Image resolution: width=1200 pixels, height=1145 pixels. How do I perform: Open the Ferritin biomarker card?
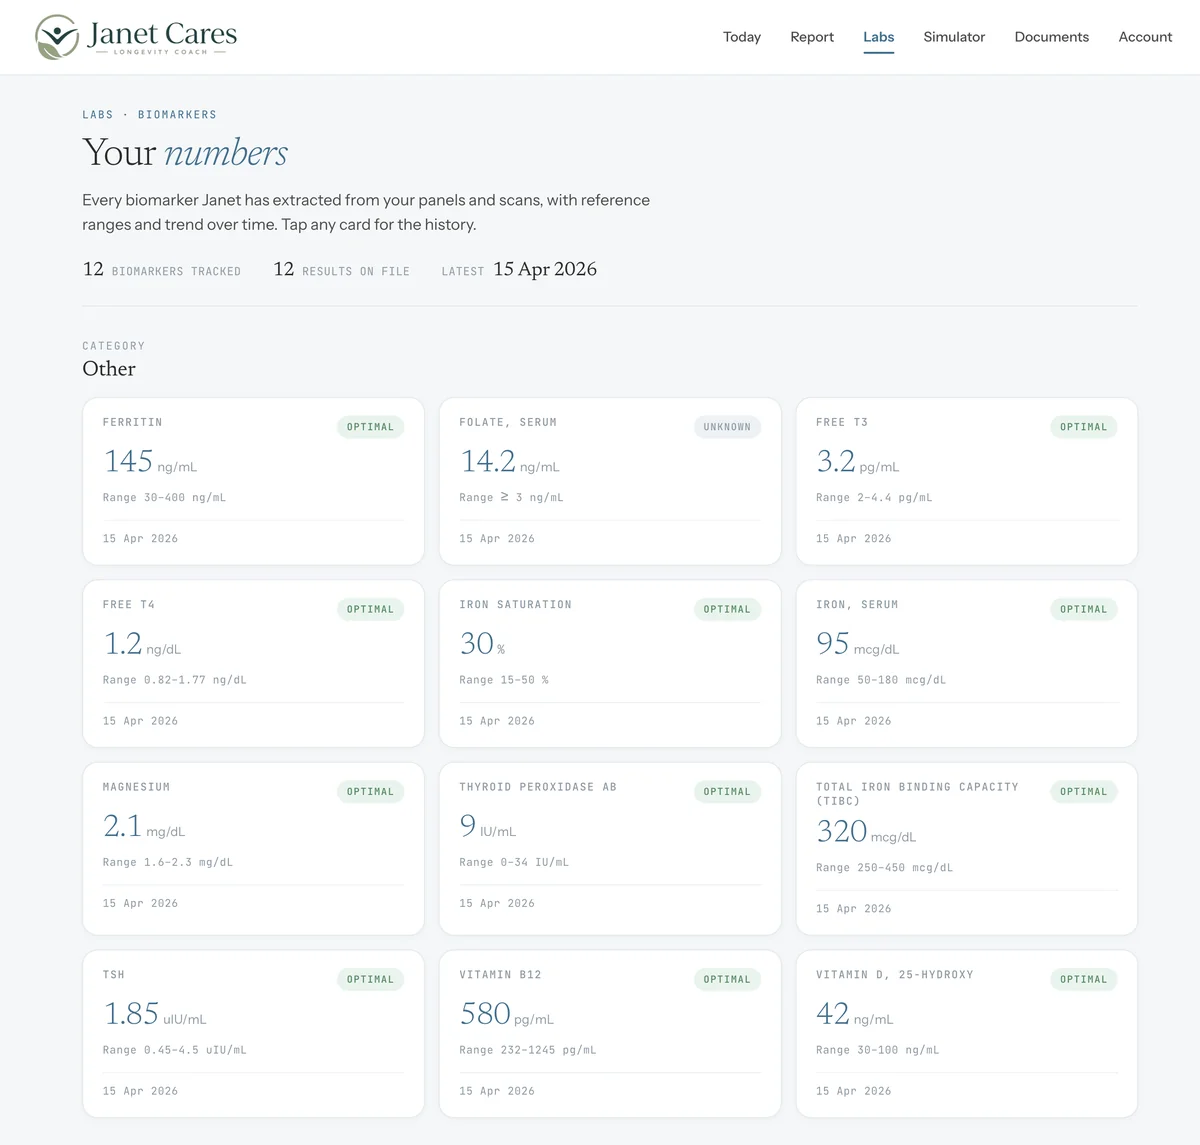tap(253, 481)
